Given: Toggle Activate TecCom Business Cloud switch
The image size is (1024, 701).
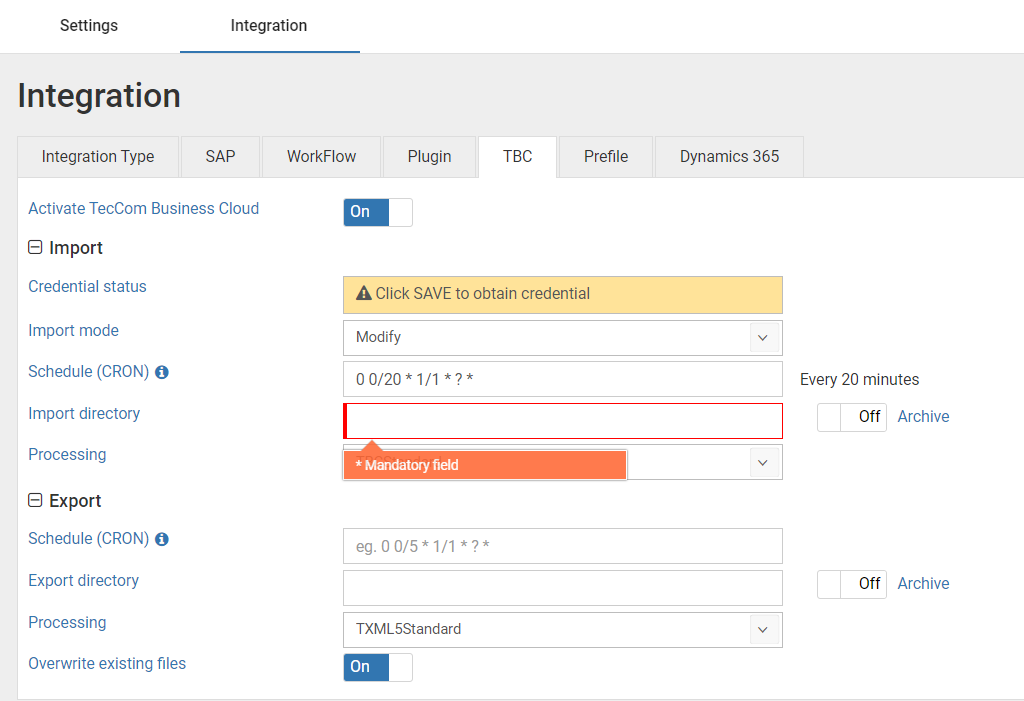Looking at the screenshot, I should pos(378,212).
